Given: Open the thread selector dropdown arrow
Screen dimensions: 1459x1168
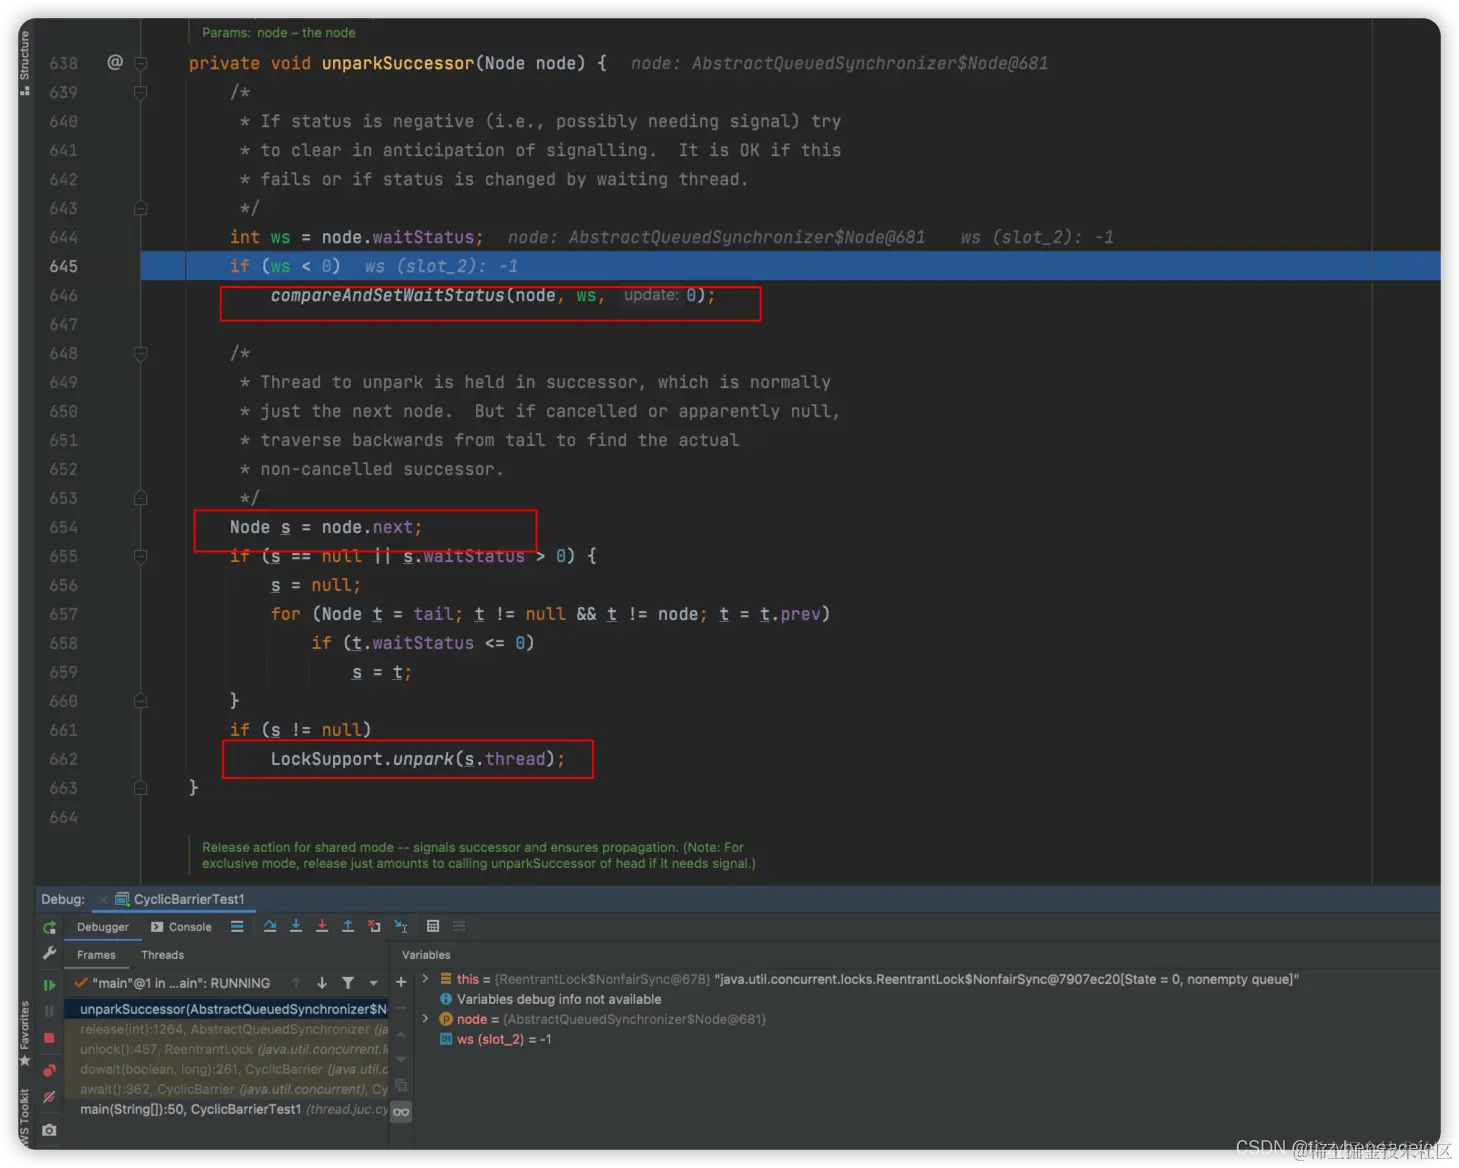Looking at the screenshot, I should click(x=373, y=983).
